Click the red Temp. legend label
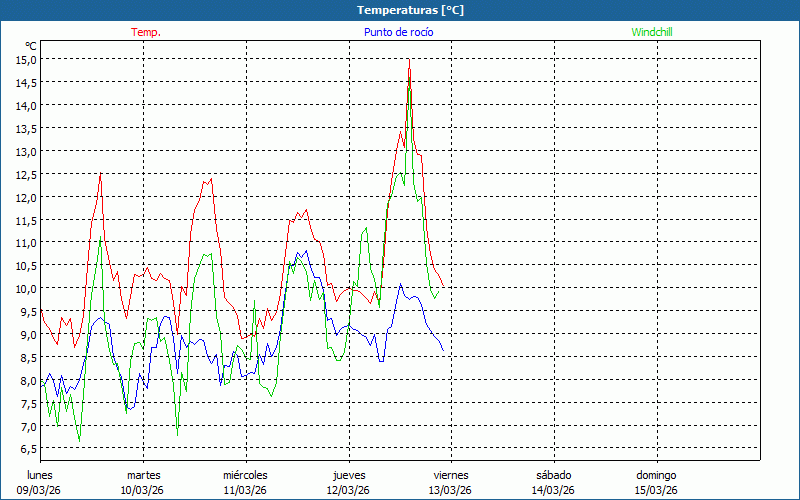 click(145, 32)
